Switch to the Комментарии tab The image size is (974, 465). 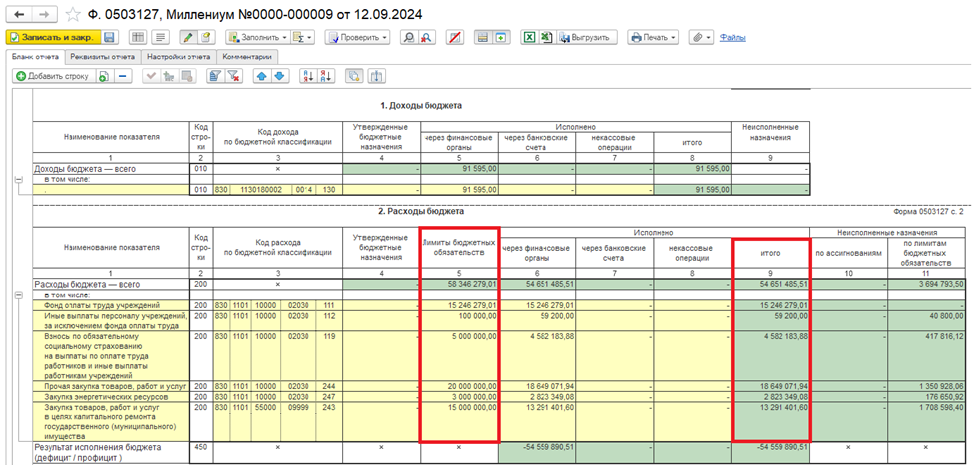click(x=247, y=56)
